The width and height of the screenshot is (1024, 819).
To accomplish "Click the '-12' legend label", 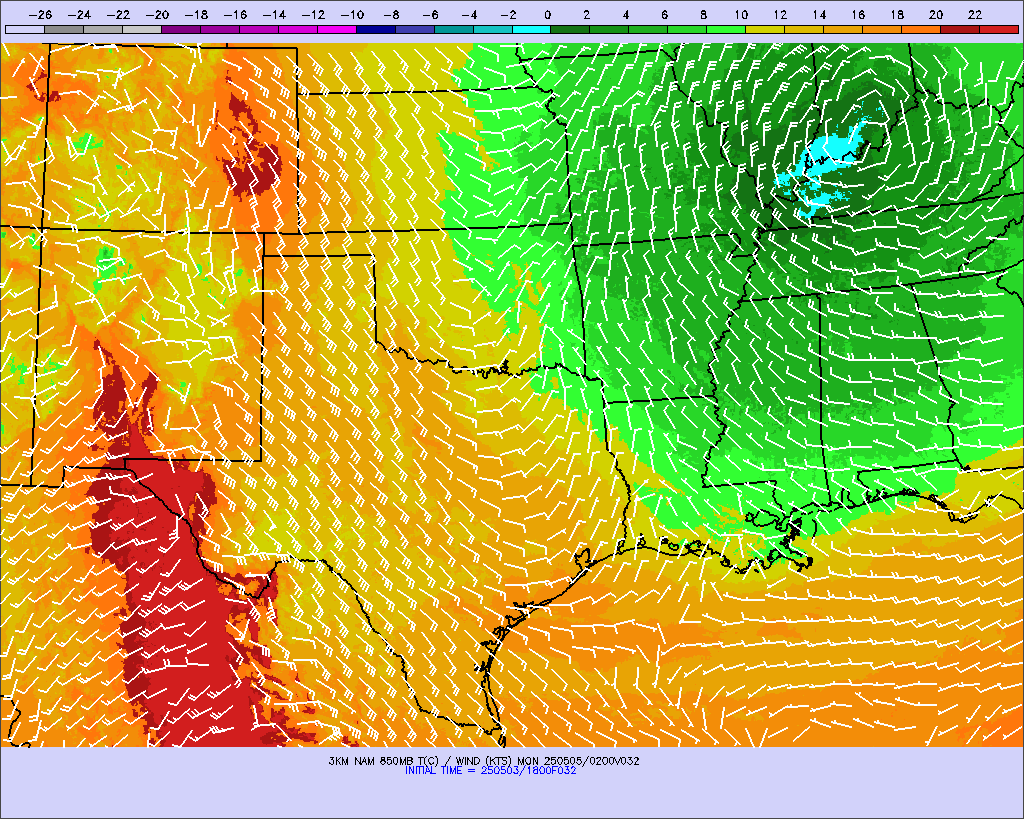I will pyautogui.click(x=313, y=15).
